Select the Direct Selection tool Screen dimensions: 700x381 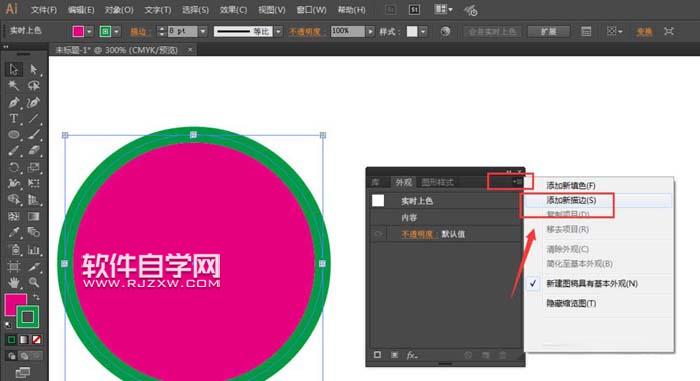33,69
